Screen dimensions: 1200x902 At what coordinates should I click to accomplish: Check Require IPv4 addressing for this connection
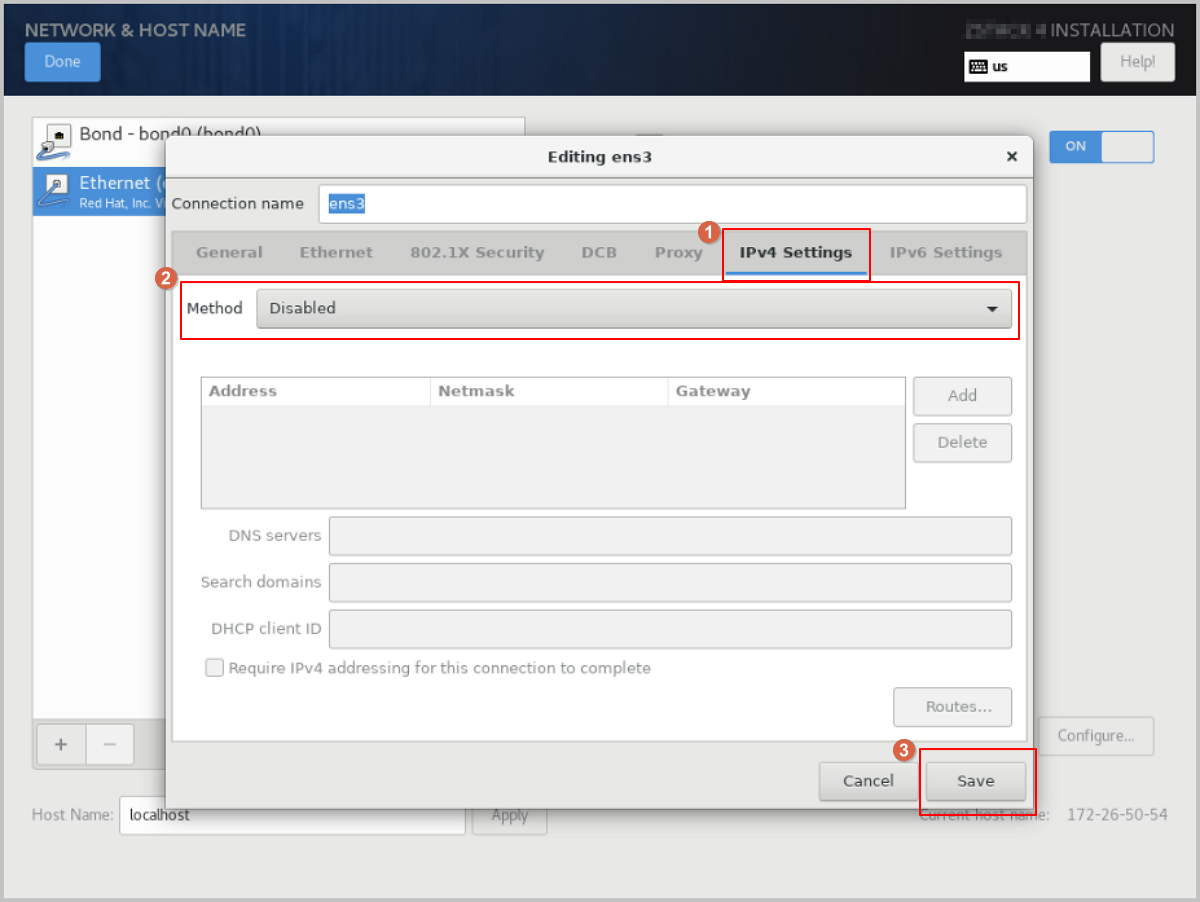(214, 668)
